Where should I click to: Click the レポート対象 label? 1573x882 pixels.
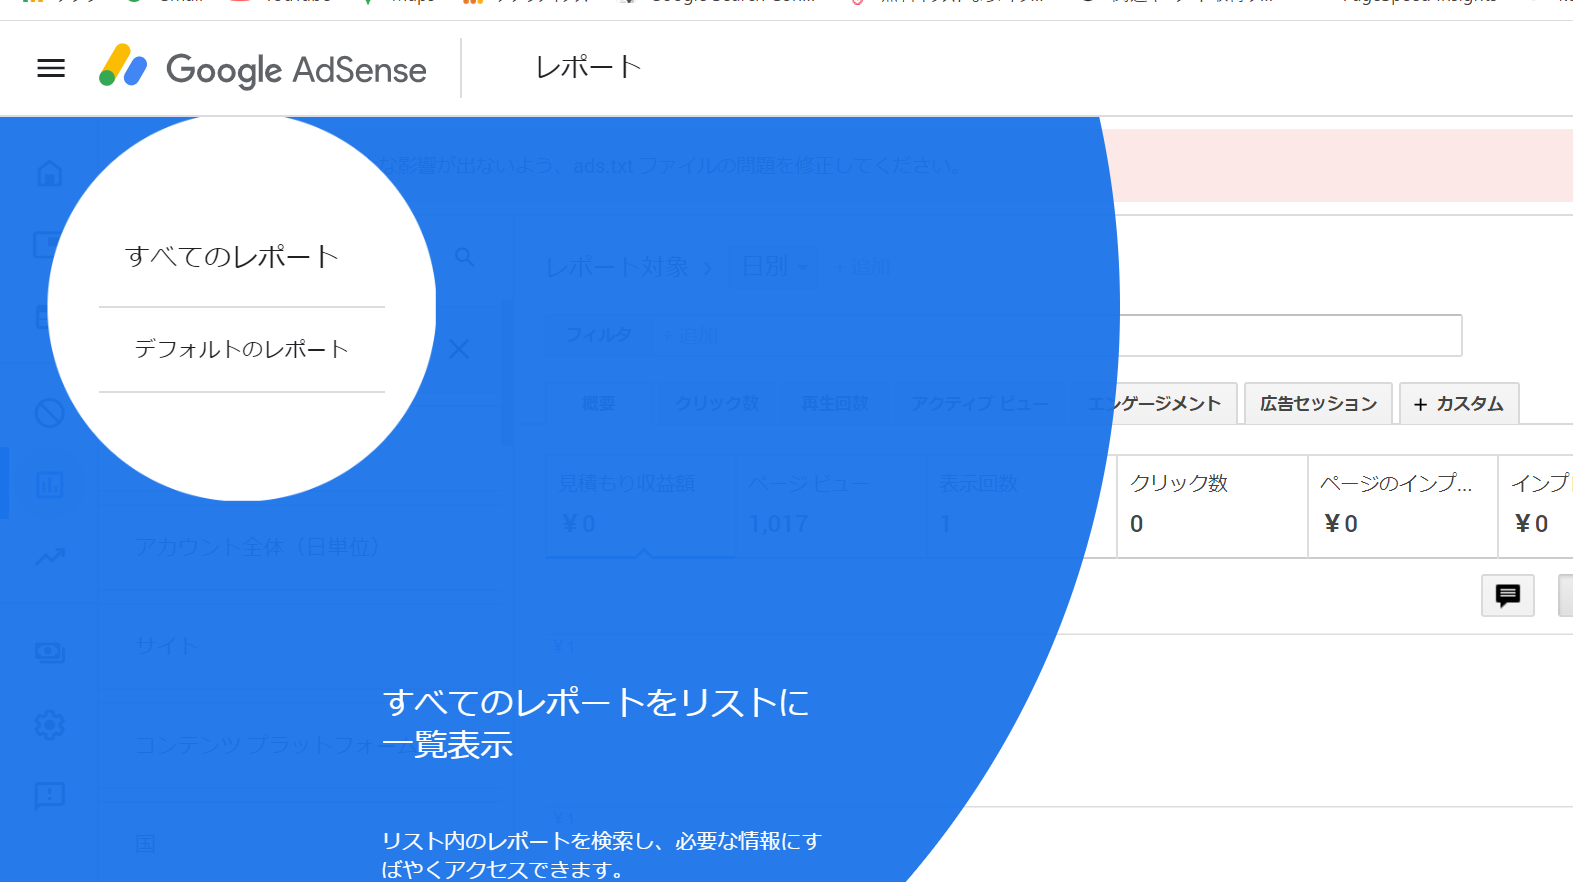pos(618,267)
